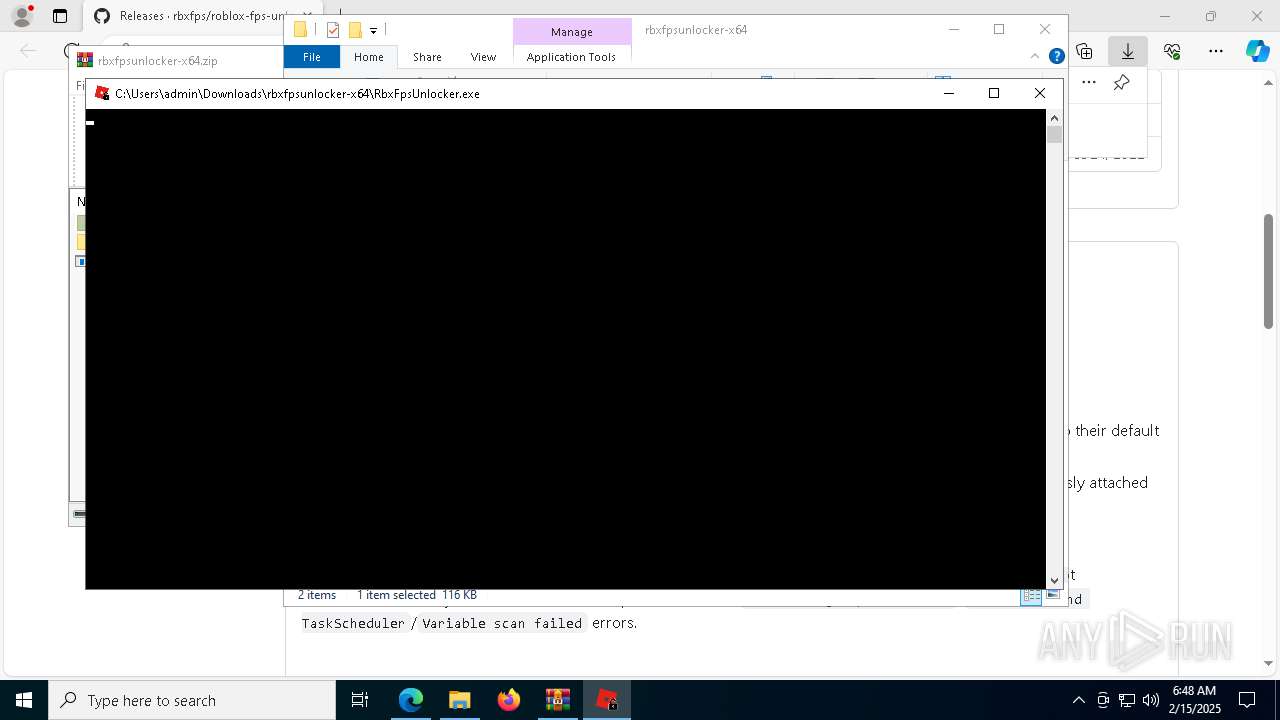Click Edge page scrollbar down arrow
1280x720 pixels.
coord(1269,663)
